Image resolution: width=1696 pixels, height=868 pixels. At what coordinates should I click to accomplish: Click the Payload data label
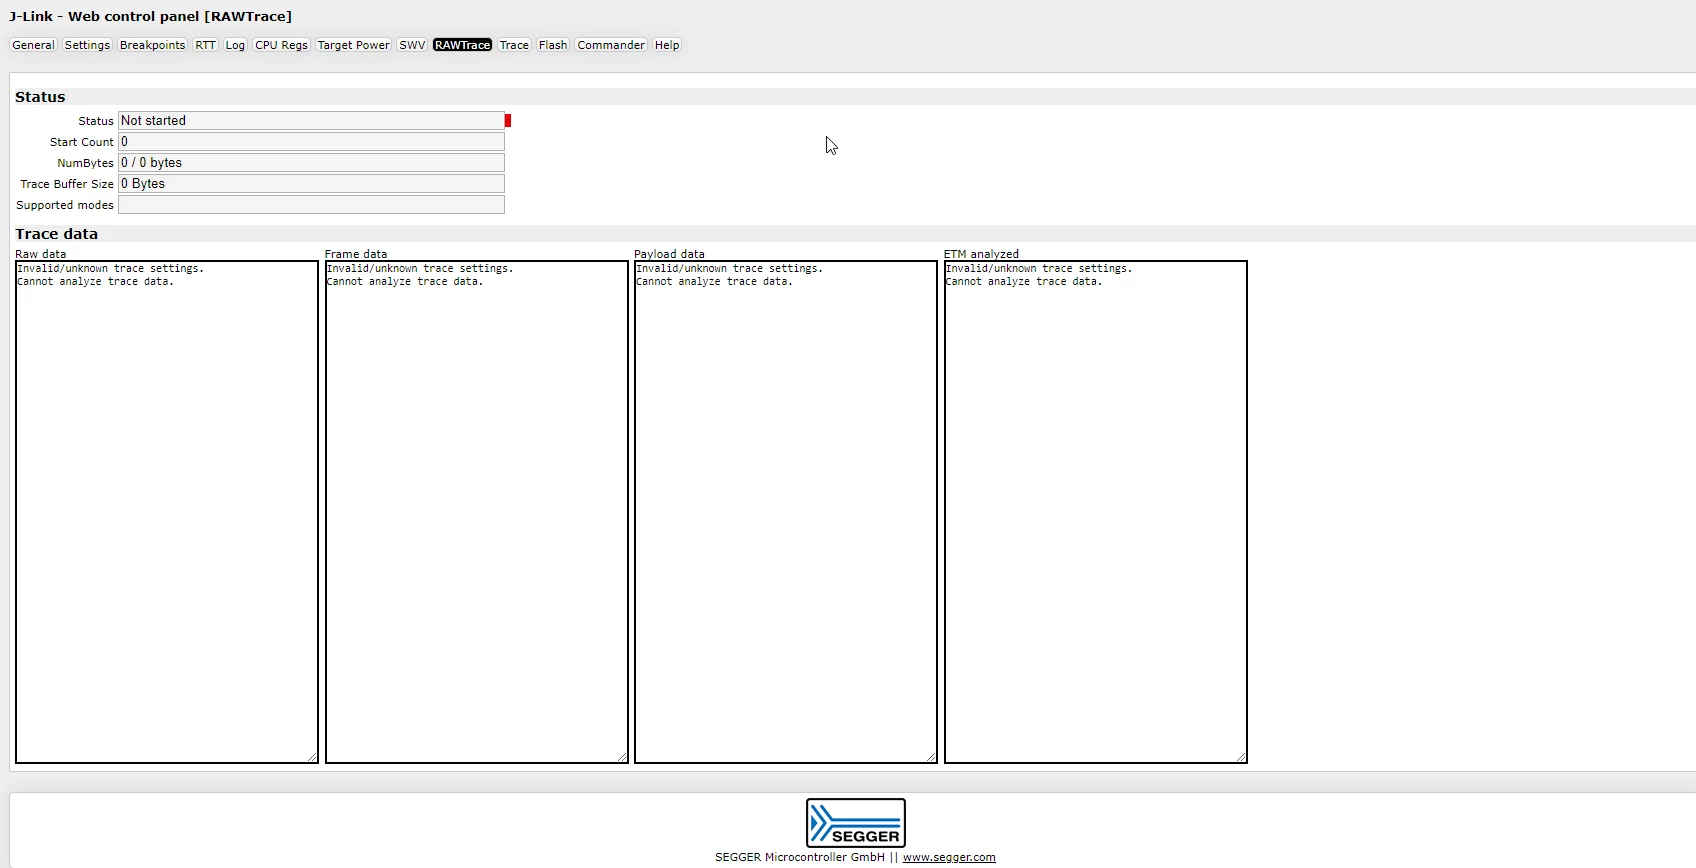point(669,254)
